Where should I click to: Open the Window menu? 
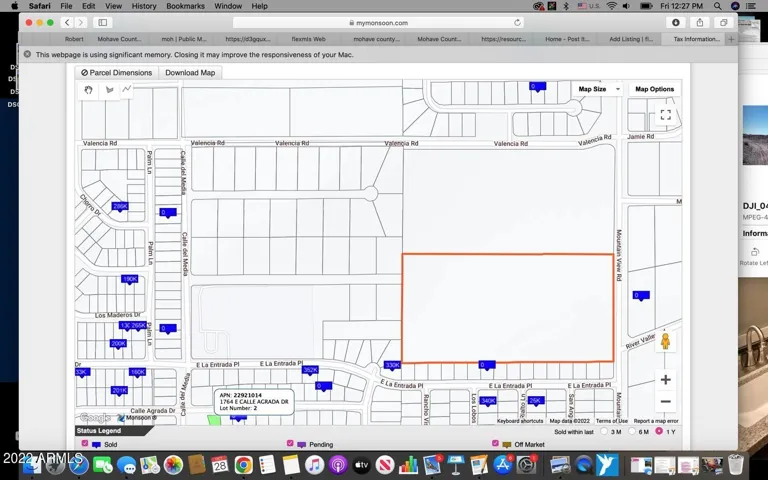[x=228, y=6]
